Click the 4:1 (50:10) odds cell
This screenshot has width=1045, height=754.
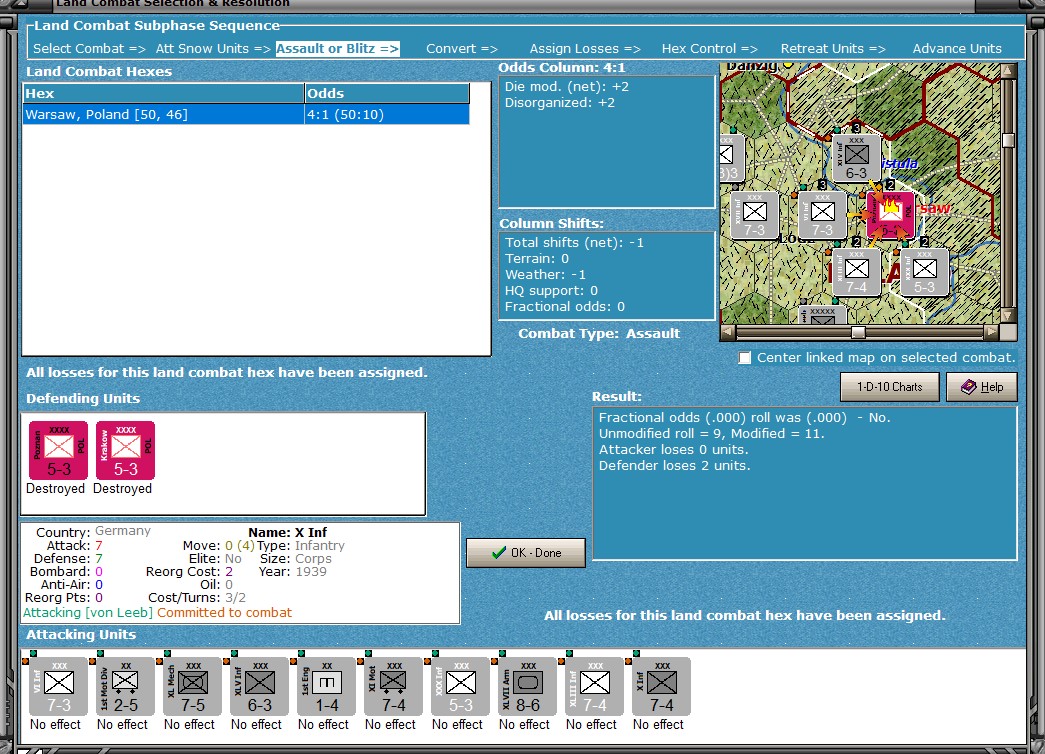click(x=387, y=114)
